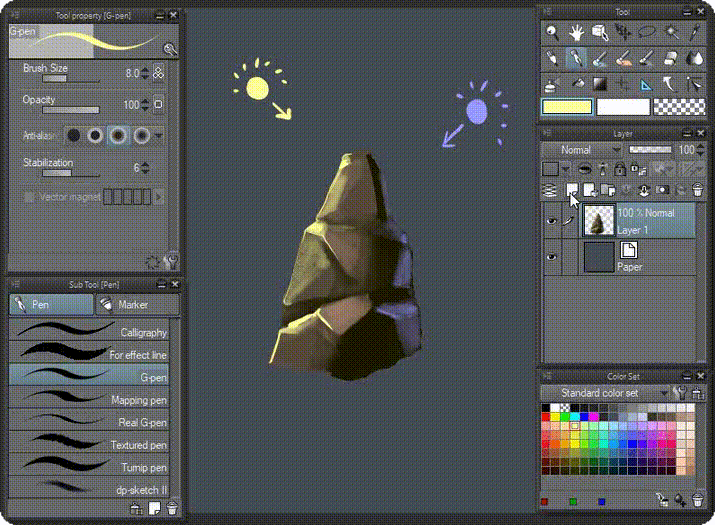
Task: Click wrench icon in Color Set panel
Action: coord(680,393)
